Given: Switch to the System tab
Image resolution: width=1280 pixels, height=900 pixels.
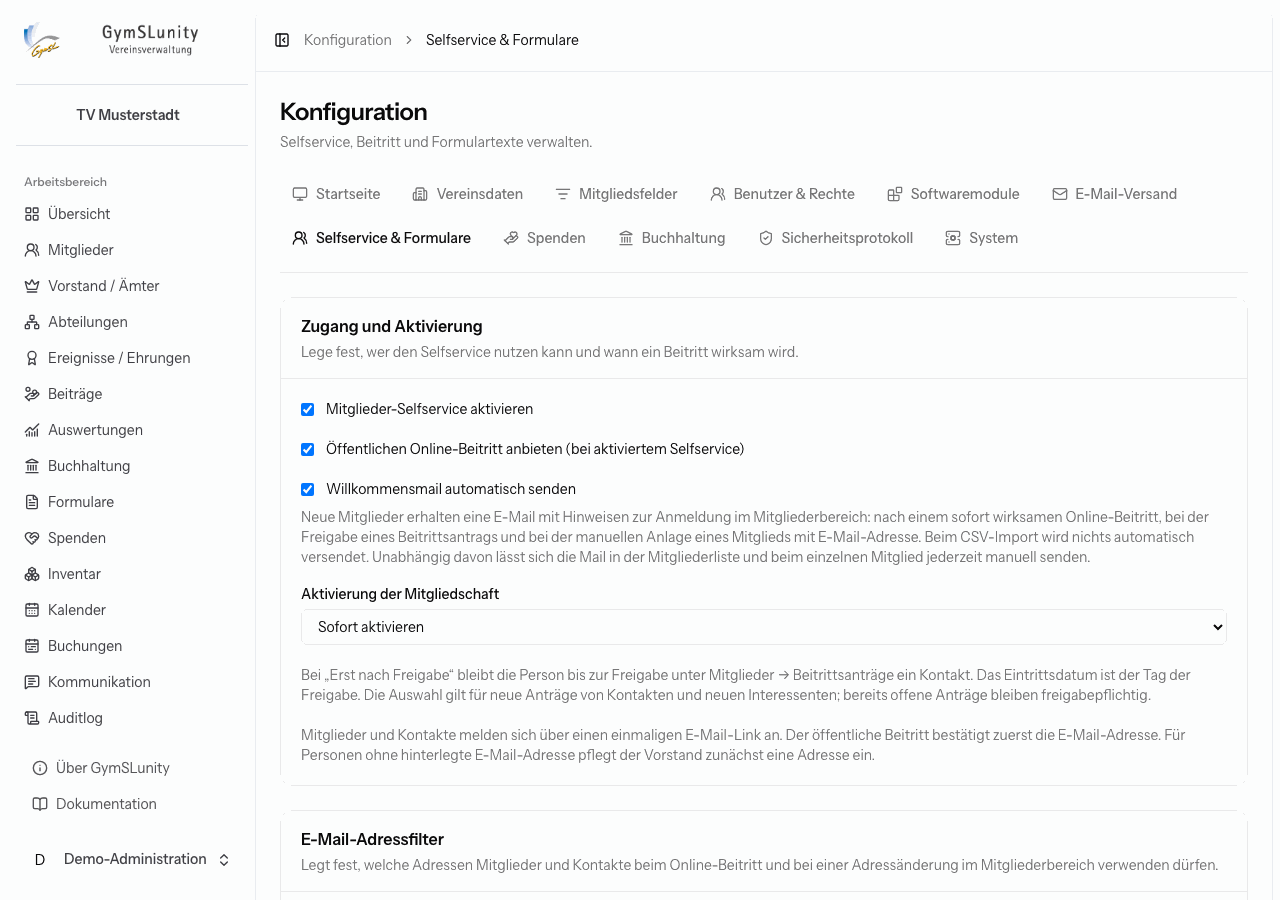Looking at the screenshot, I should (x=981, y=238).
